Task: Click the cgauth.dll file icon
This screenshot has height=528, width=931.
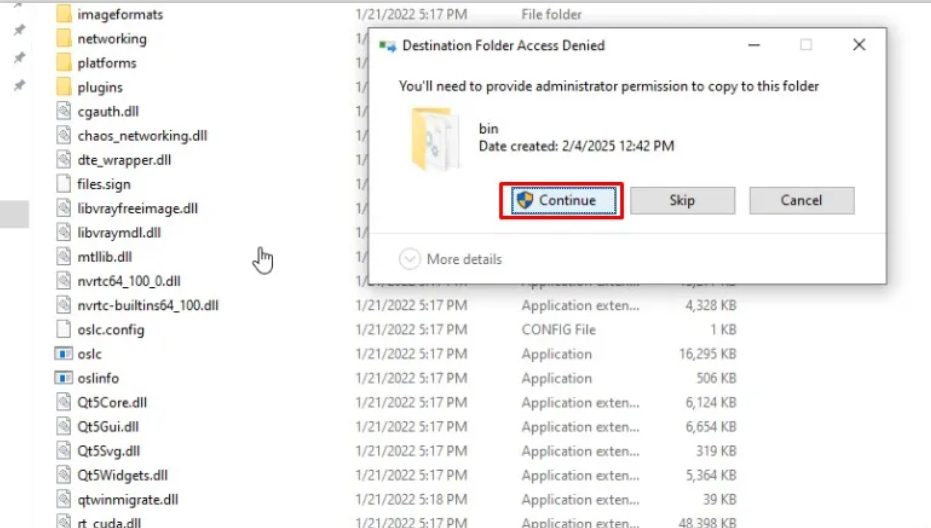Action: tap(63, 112)
